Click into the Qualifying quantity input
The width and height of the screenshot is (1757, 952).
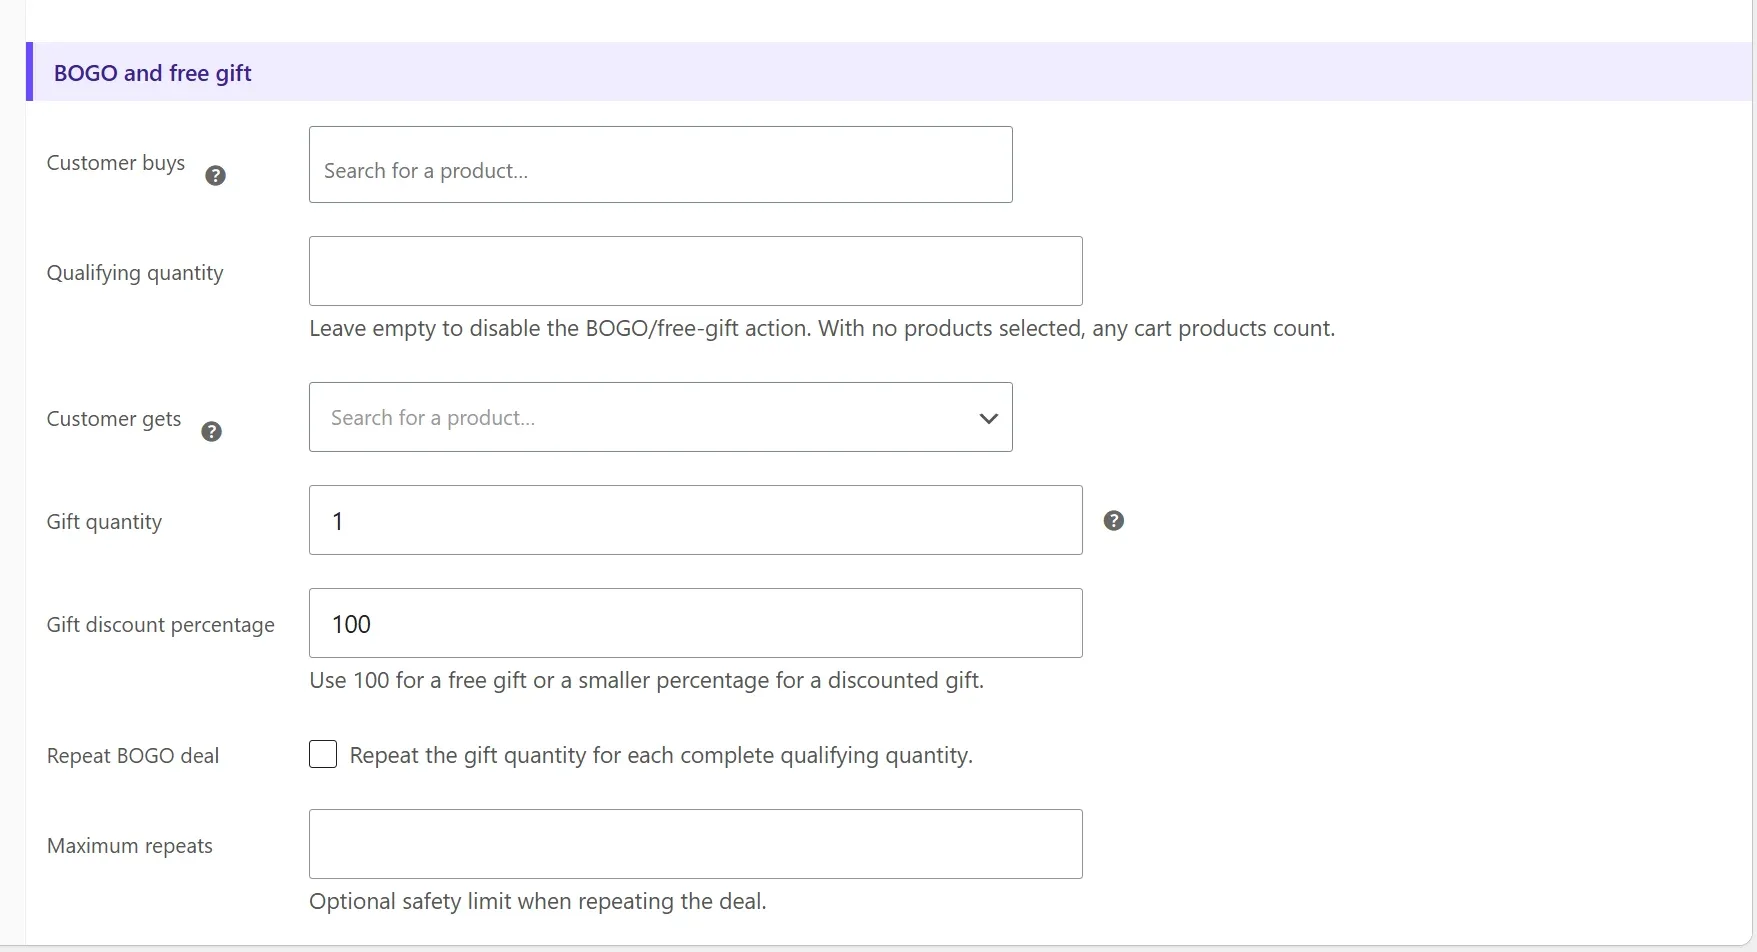(695, 271)
